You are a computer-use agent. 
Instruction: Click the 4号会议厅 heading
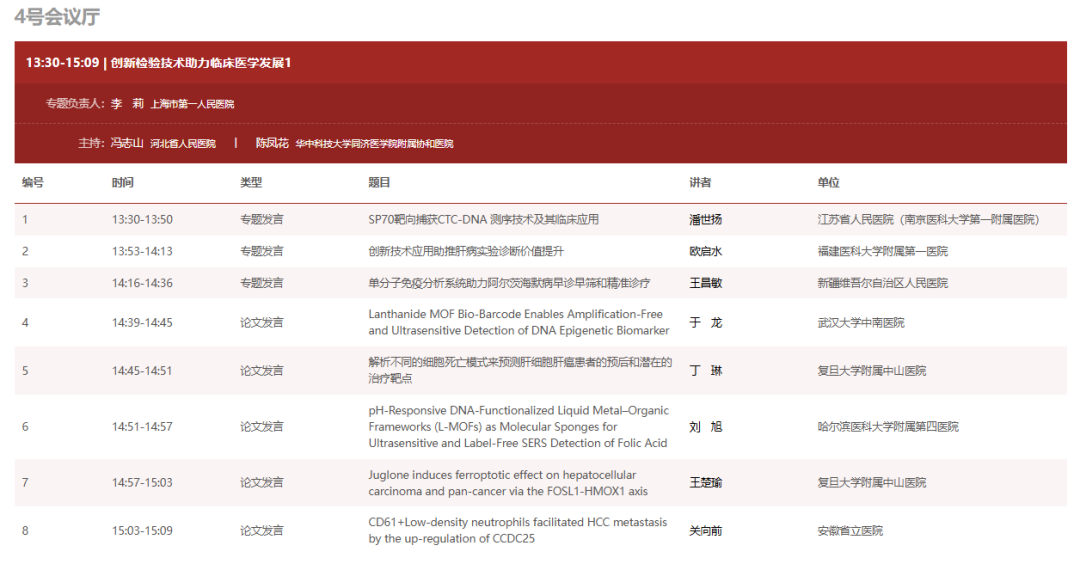click(57, 17)
